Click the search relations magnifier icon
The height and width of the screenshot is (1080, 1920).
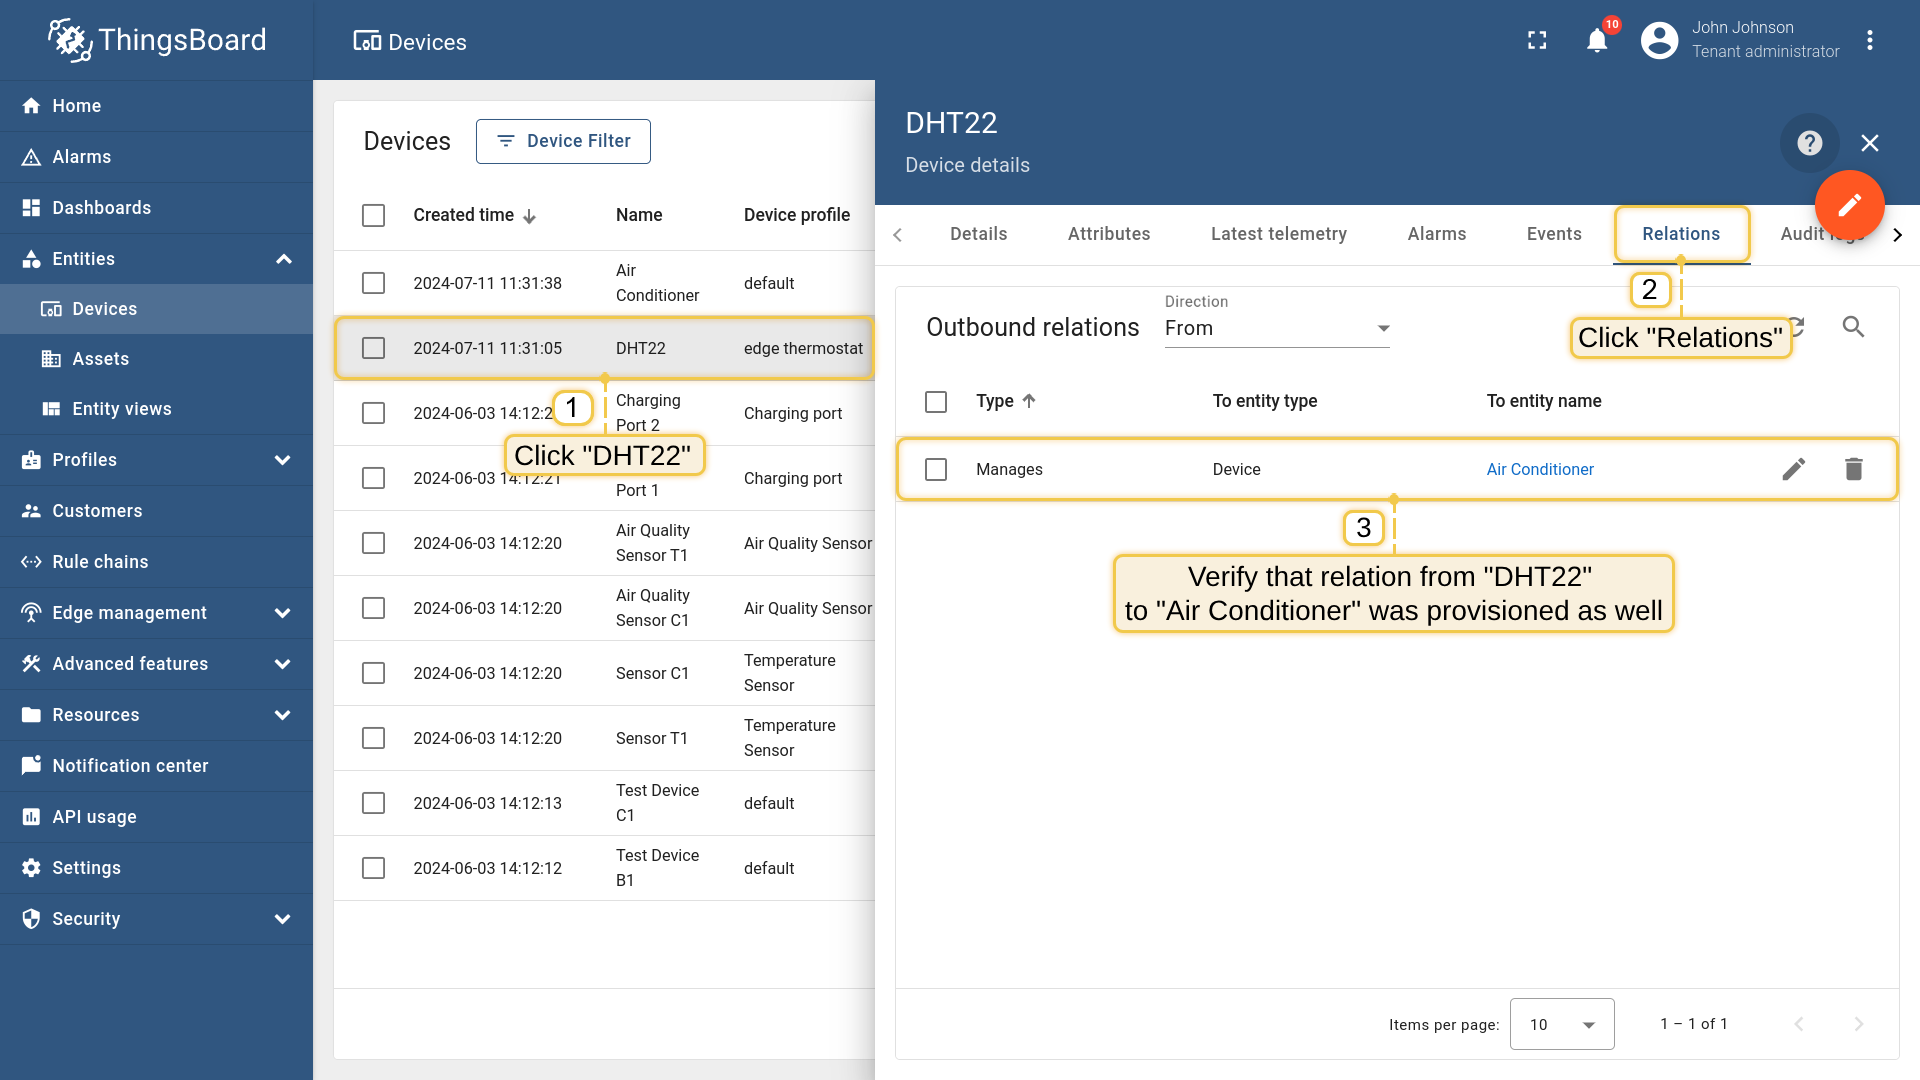pyautogui.click(x=1853, y=327)
